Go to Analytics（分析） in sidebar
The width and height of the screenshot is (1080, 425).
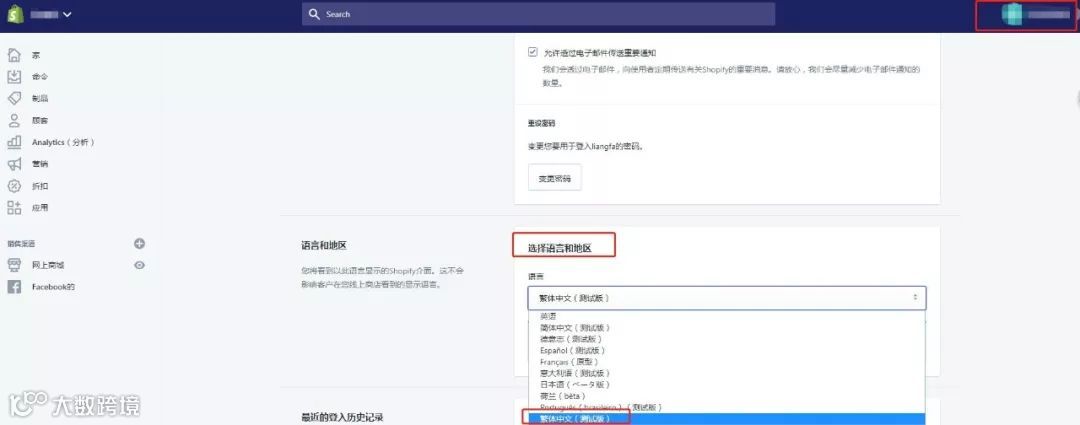click(x=63, y=142)
